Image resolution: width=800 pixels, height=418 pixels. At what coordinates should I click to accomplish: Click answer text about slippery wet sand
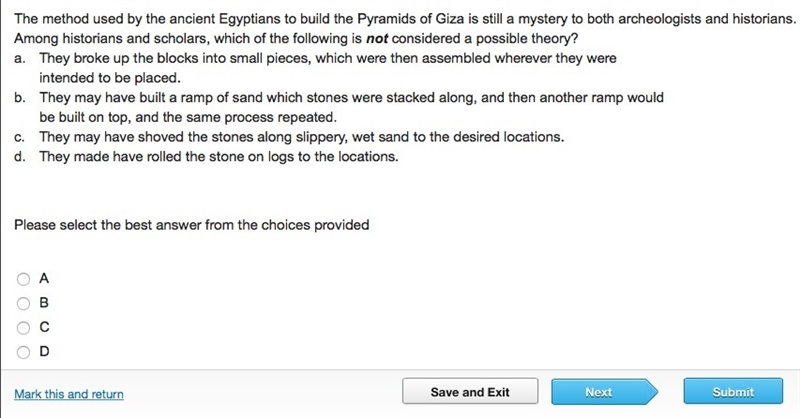302,137
